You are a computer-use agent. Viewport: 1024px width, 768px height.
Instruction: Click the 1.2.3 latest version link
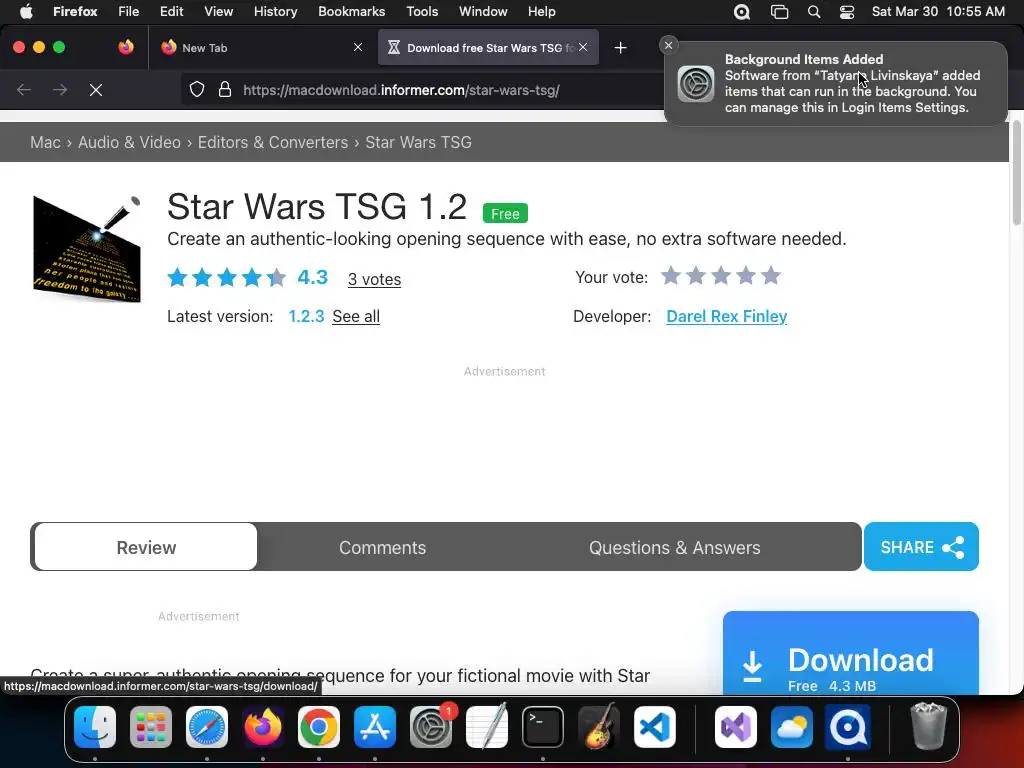pyautogui.click(x=306, y=317)
